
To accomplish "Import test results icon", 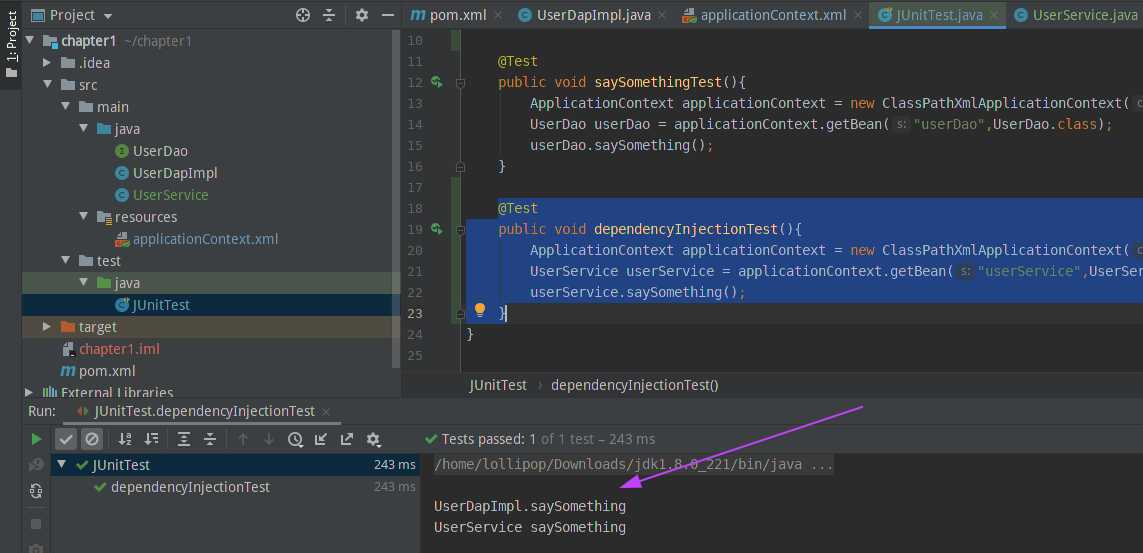I will pos(321,439).
